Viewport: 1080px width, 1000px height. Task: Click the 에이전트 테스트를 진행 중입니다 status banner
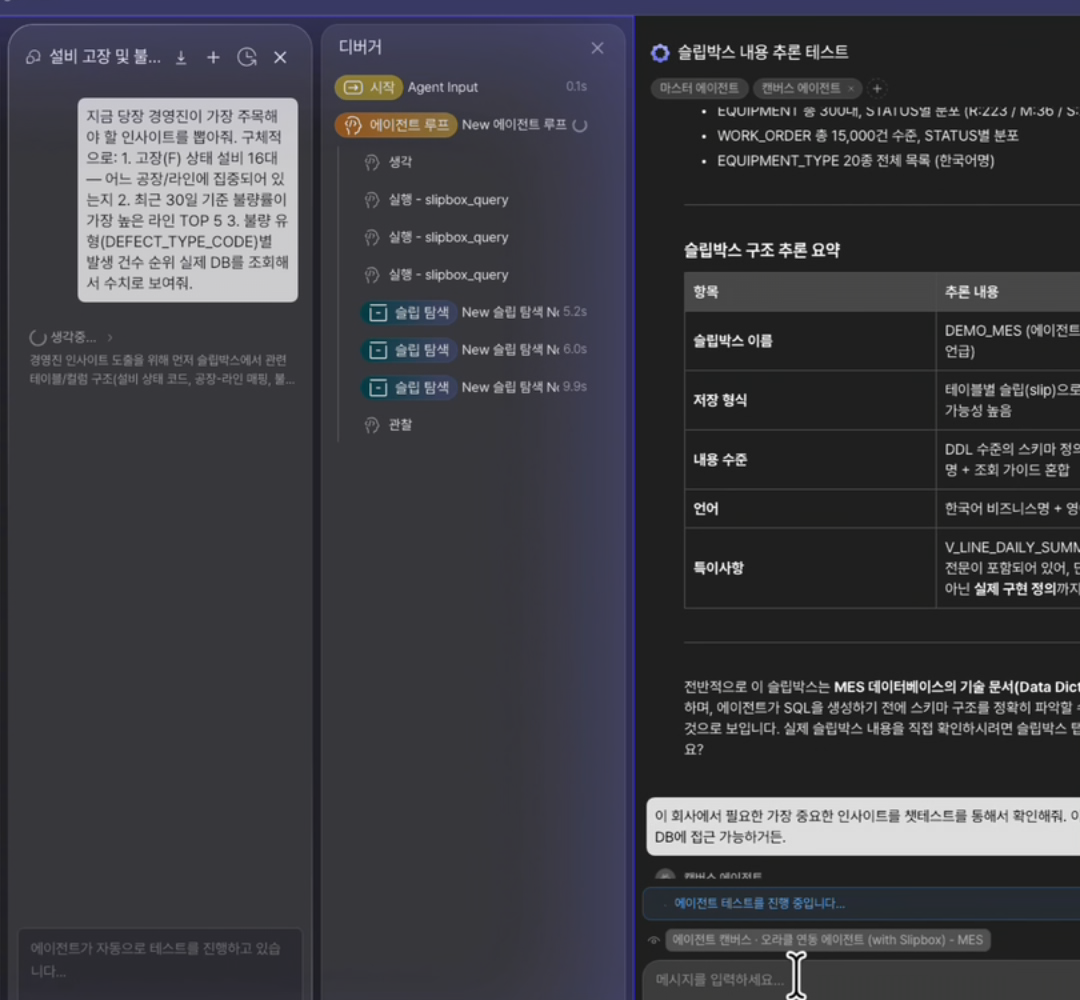pos(861,904)
